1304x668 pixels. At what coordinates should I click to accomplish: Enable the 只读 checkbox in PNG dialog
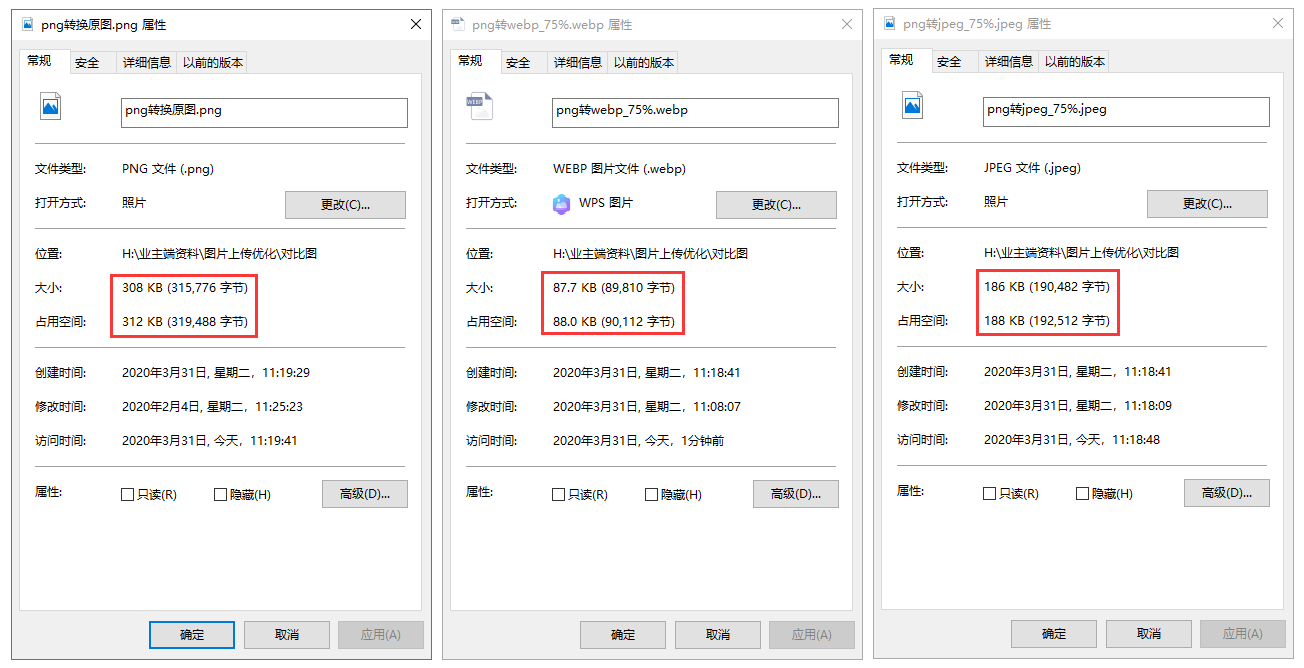point(128,494)
